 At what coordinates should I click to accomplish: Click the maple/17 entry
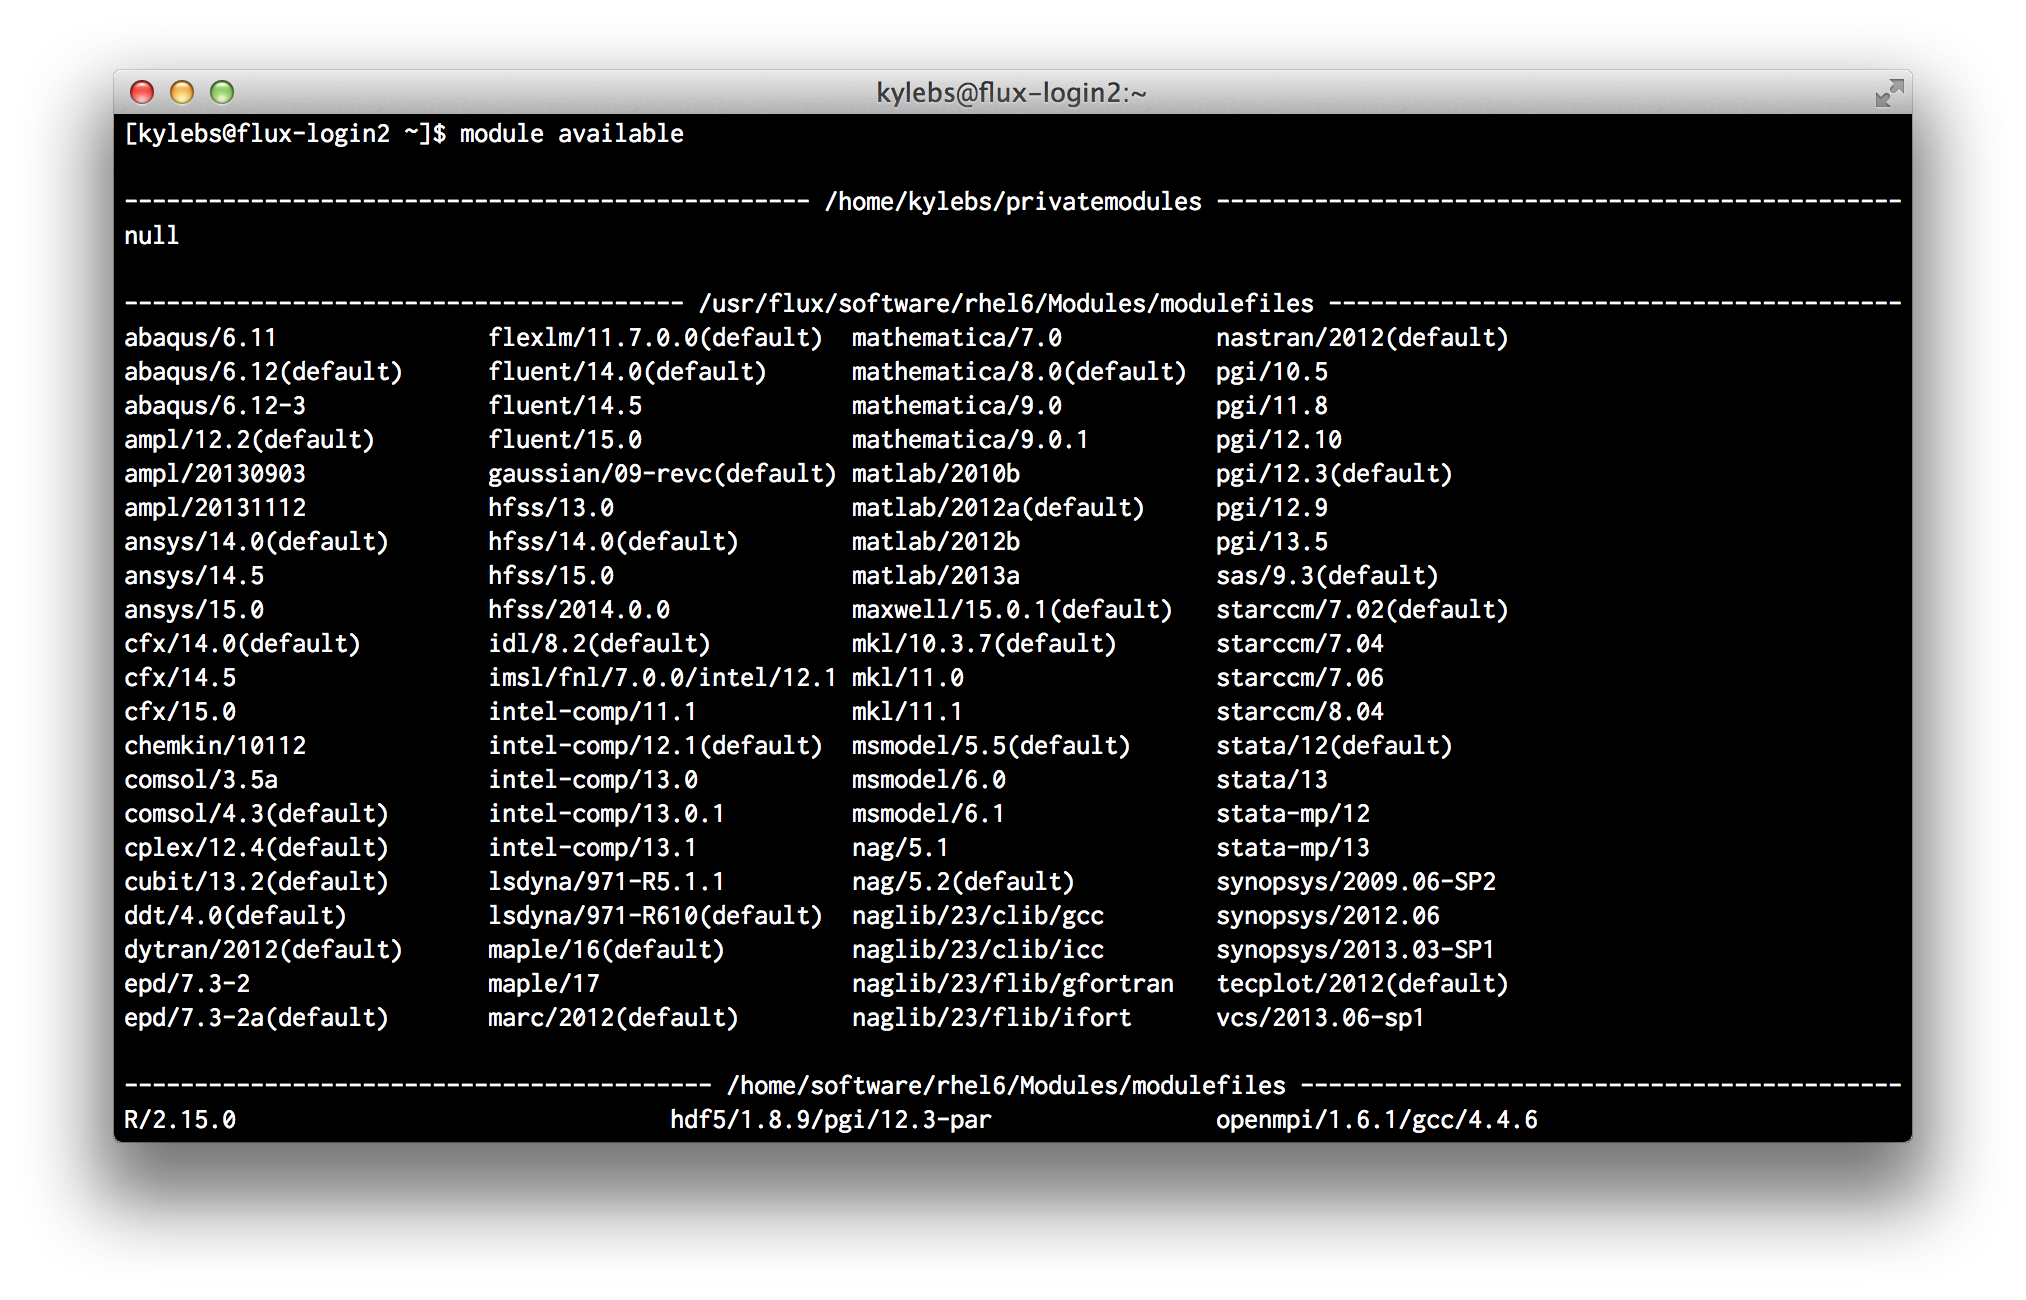click(x=543, y=983)
